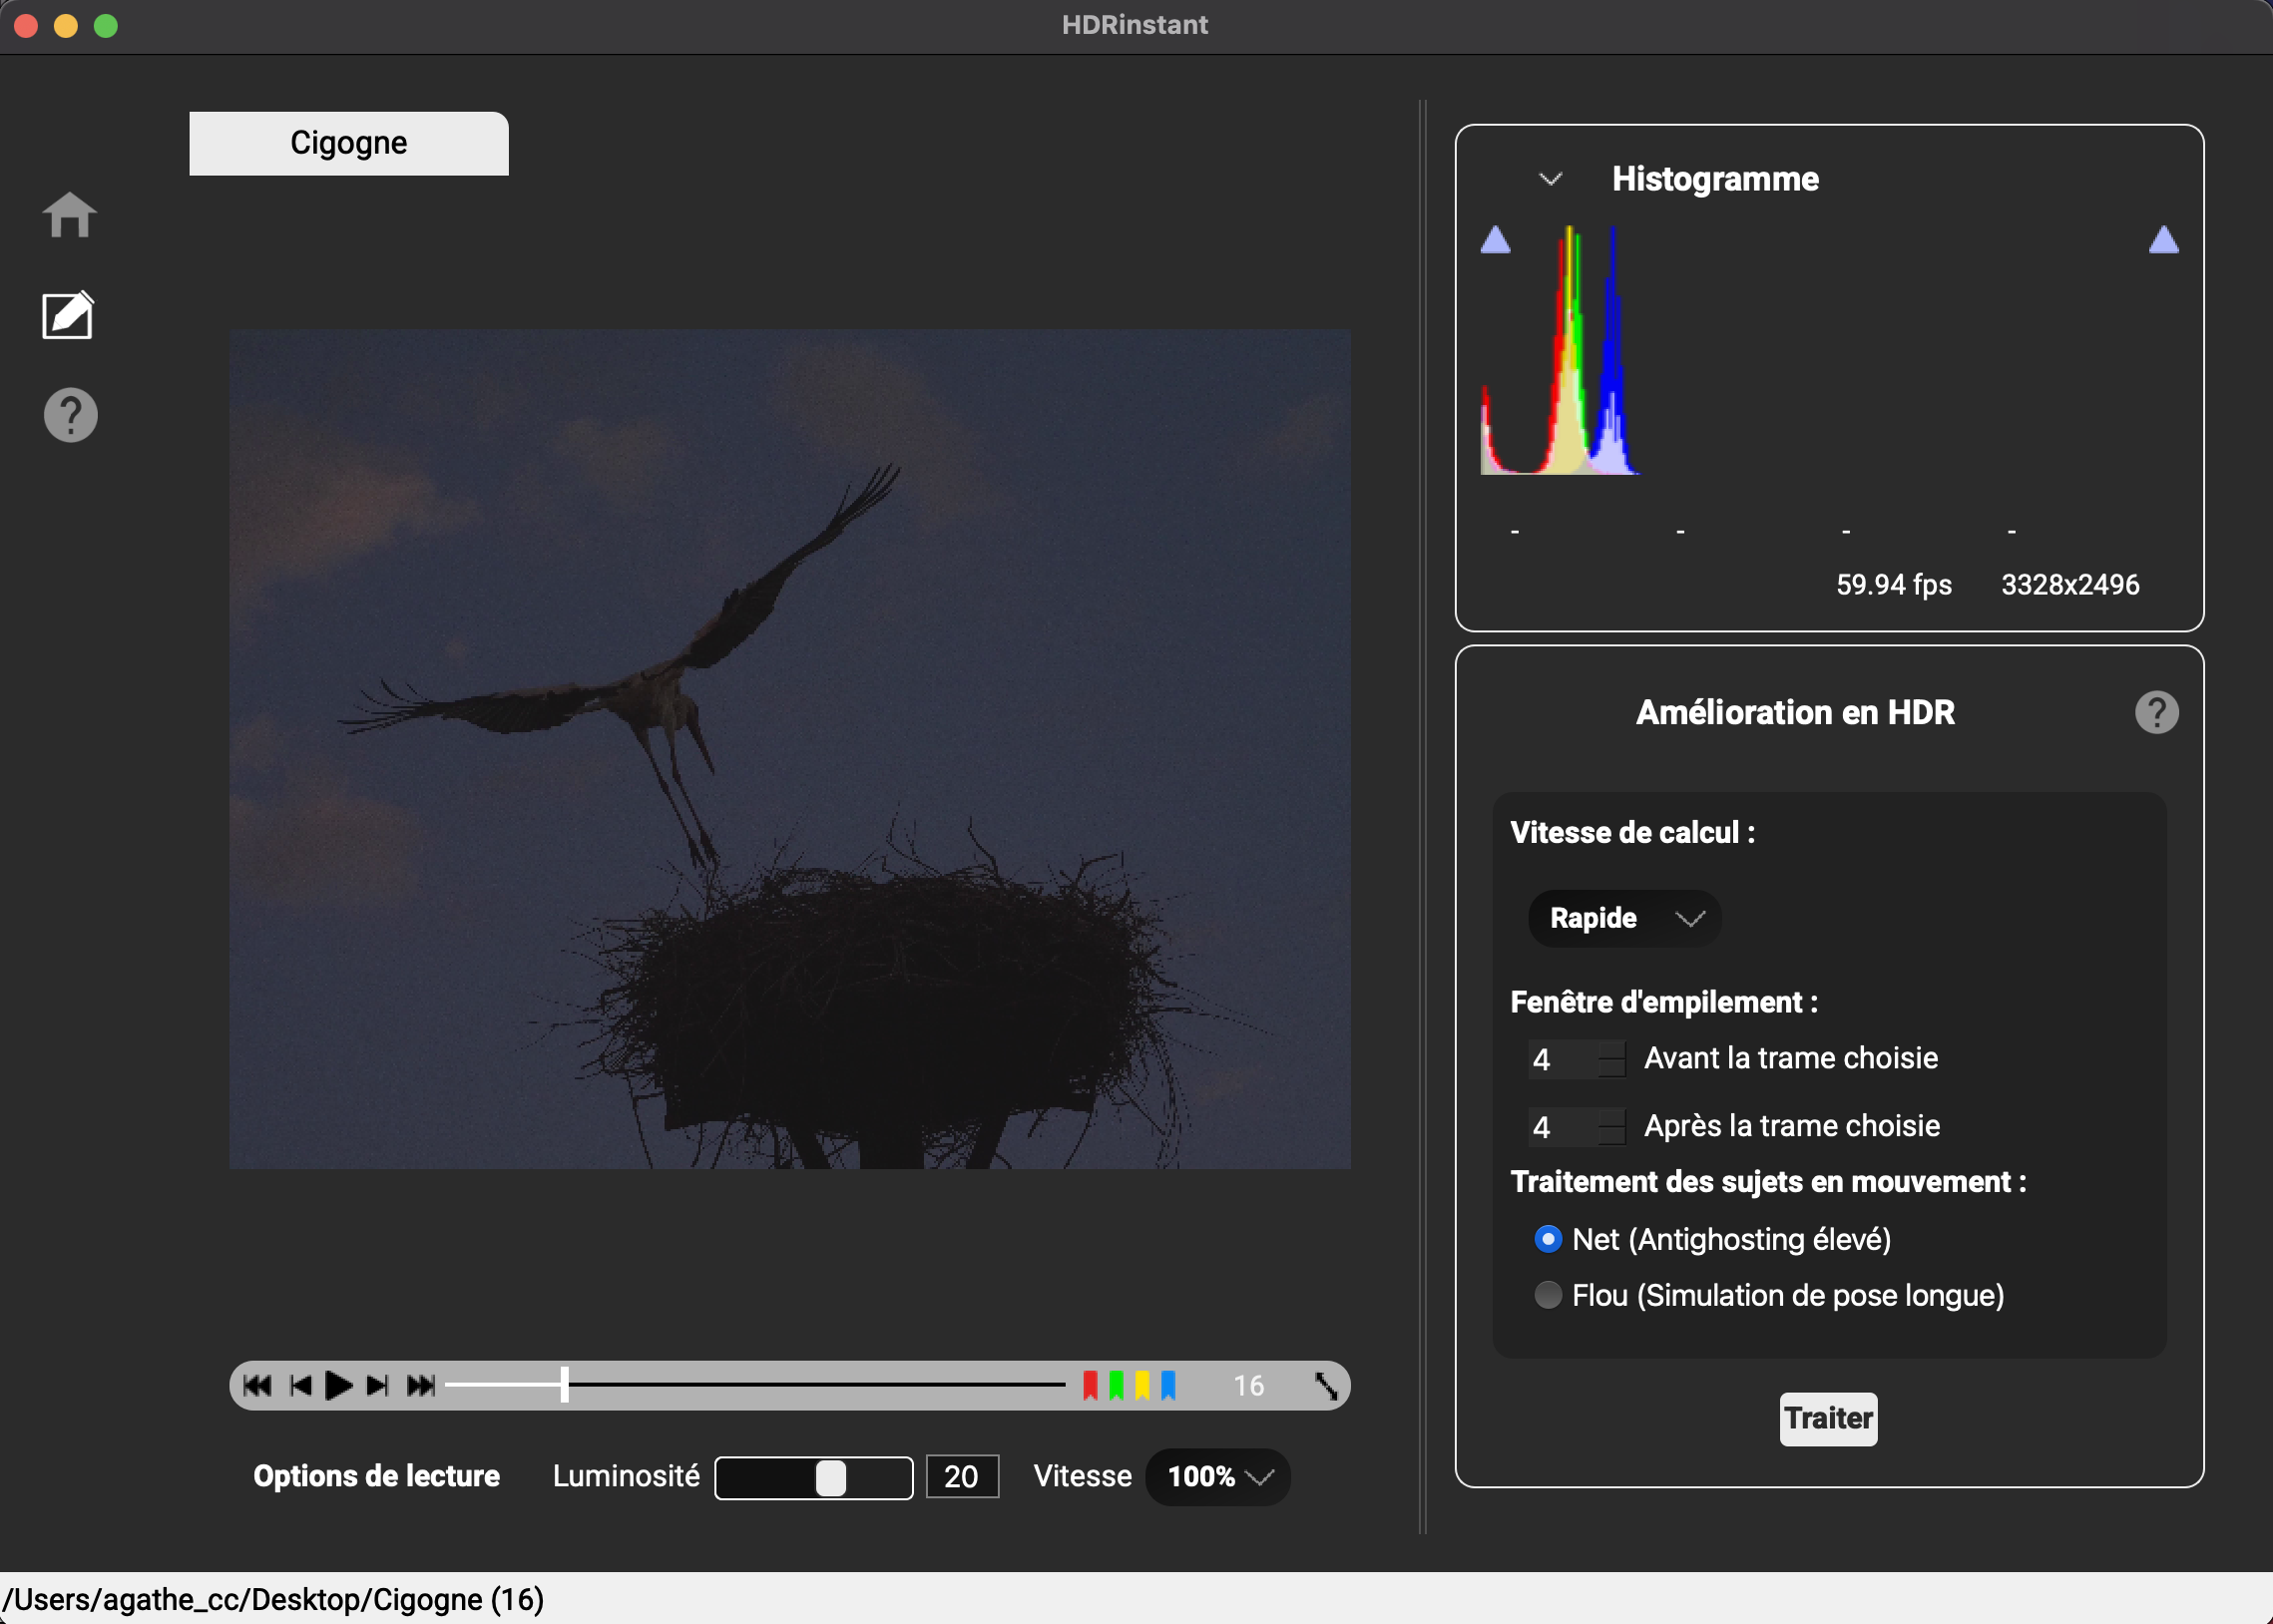
Task: Toggle the fullscreen expand arrow icon
Action: point(1326,1386)
